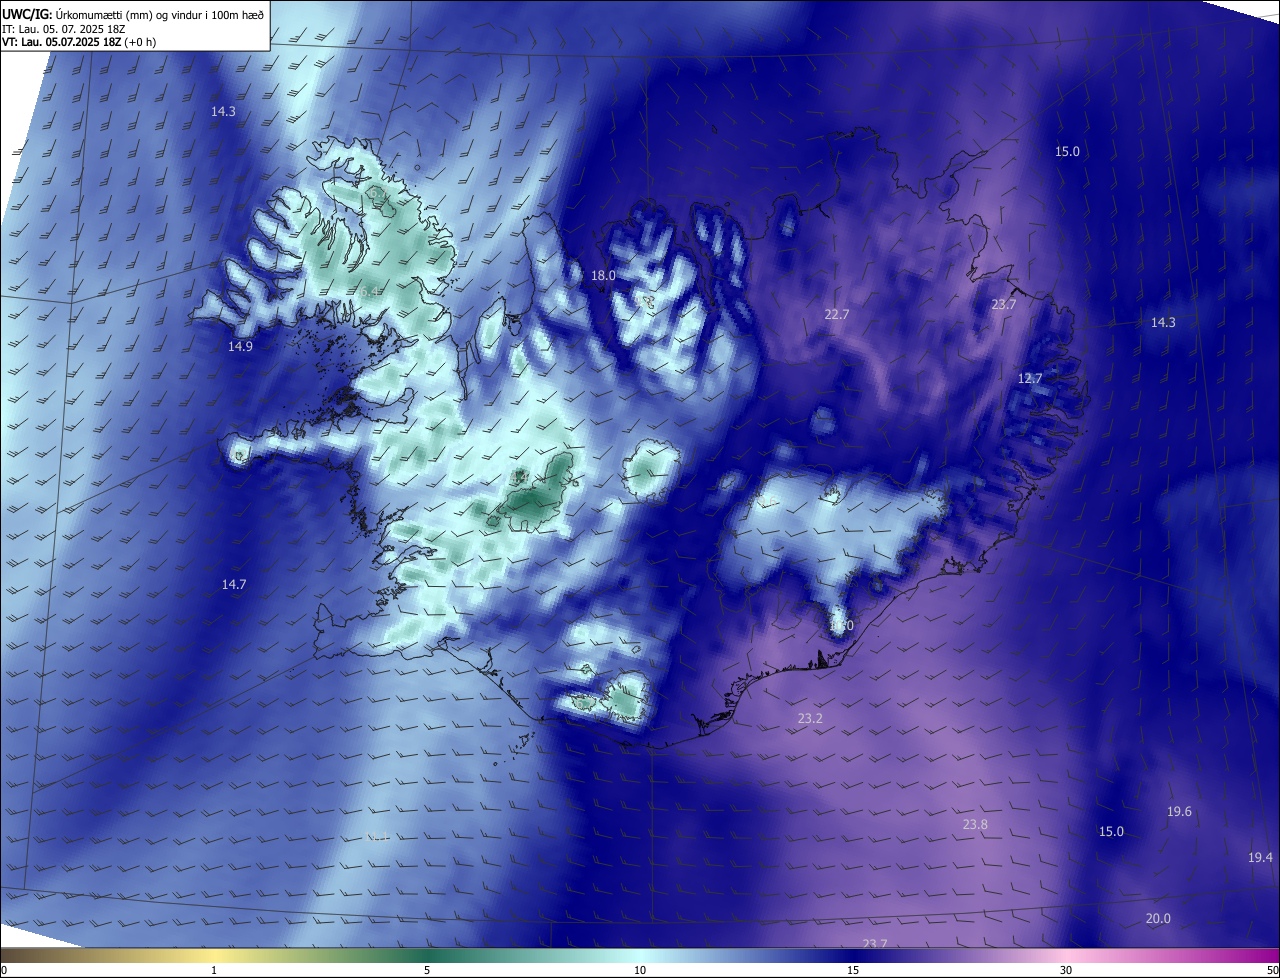Select the valid time line "VT: Lau. 05.07.2025 18Z (+0 h)"

[79, 42]
